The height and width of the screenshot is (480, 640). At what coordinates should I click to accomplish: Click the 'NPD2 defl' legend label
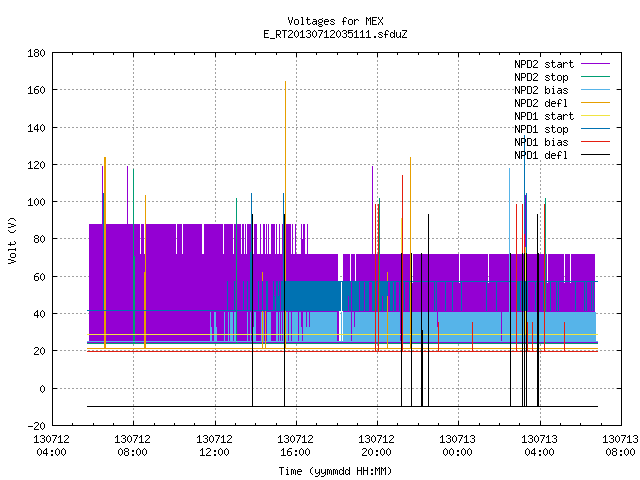pyautogui.click(x=541, y=103)
